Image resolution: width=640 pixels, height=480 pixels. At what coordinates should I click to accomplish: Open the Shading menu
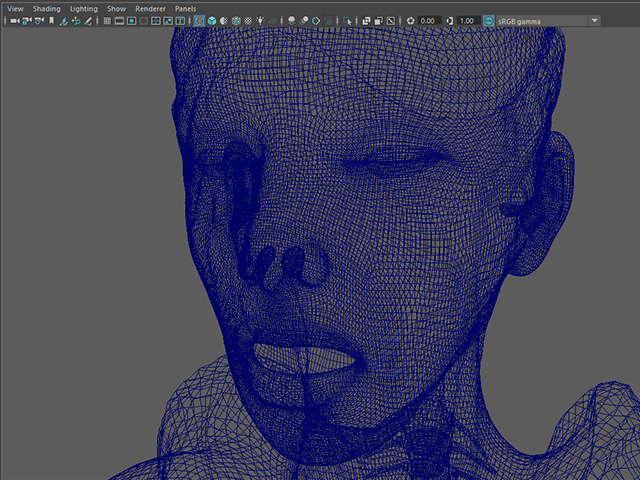47,9
